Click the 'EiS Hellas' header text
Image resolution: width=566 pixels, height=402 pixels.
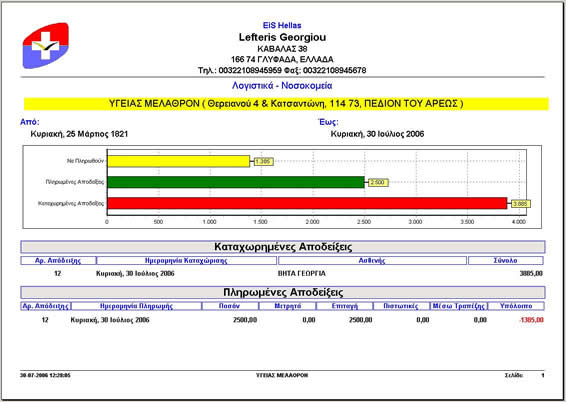(282, 25)
